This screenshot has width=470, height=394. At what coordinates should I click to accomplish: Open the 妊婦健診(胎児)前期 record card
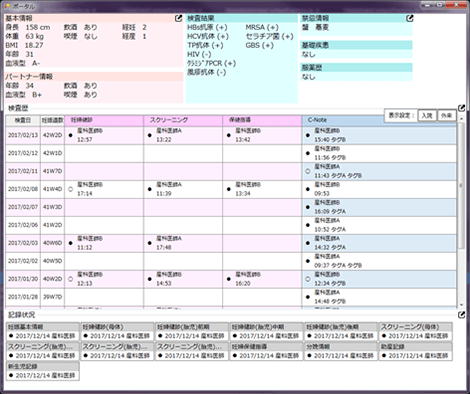tap(192, 332)
